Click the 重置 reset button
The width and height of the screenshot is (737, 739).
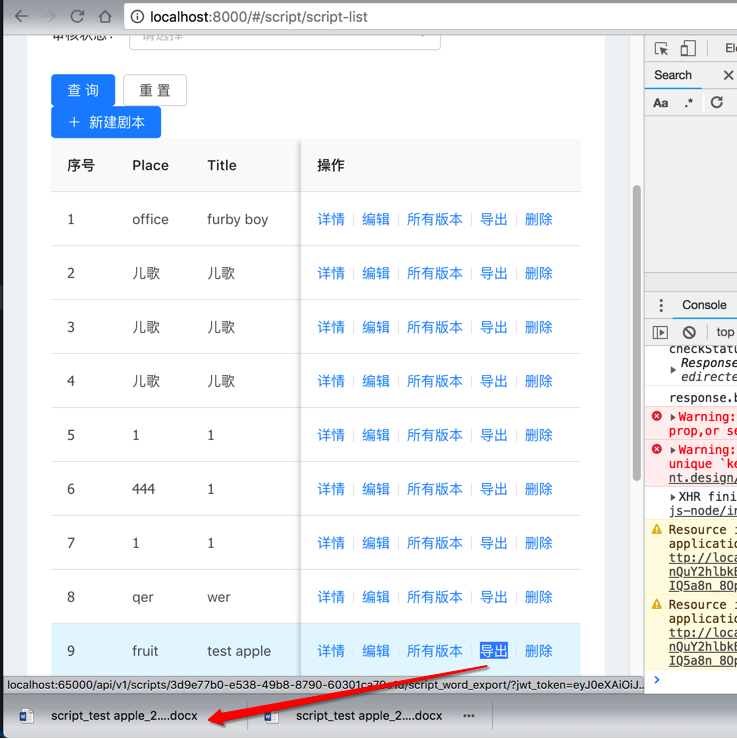point(155,90)
